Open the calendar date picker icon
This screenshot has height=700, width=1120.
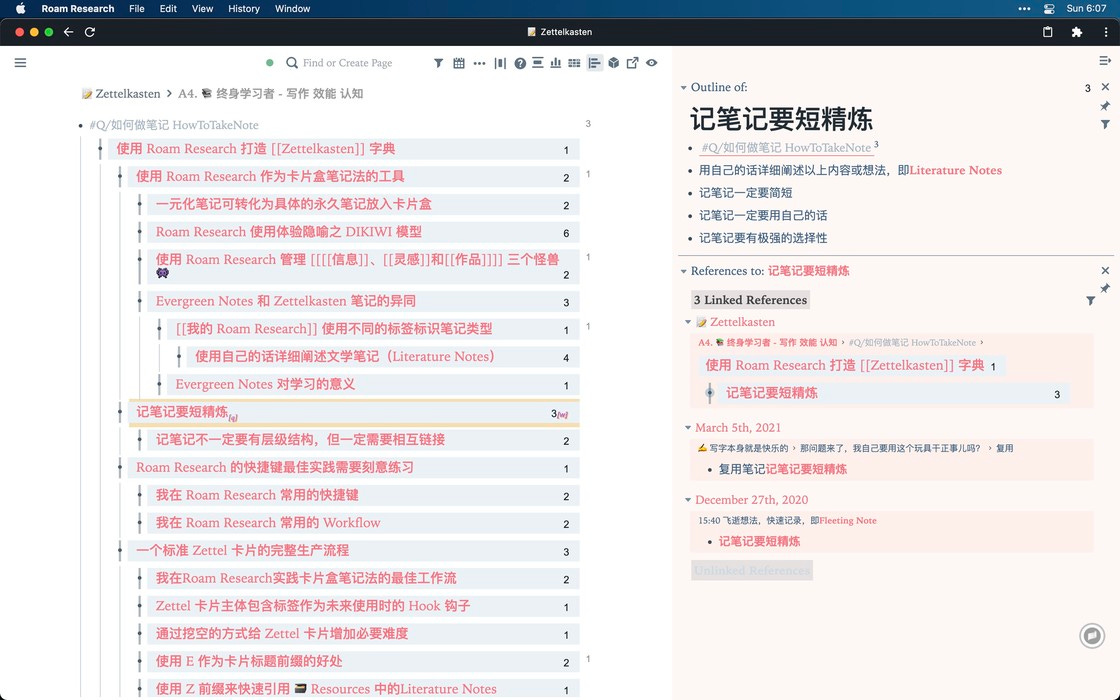click(x=459, y=63)
